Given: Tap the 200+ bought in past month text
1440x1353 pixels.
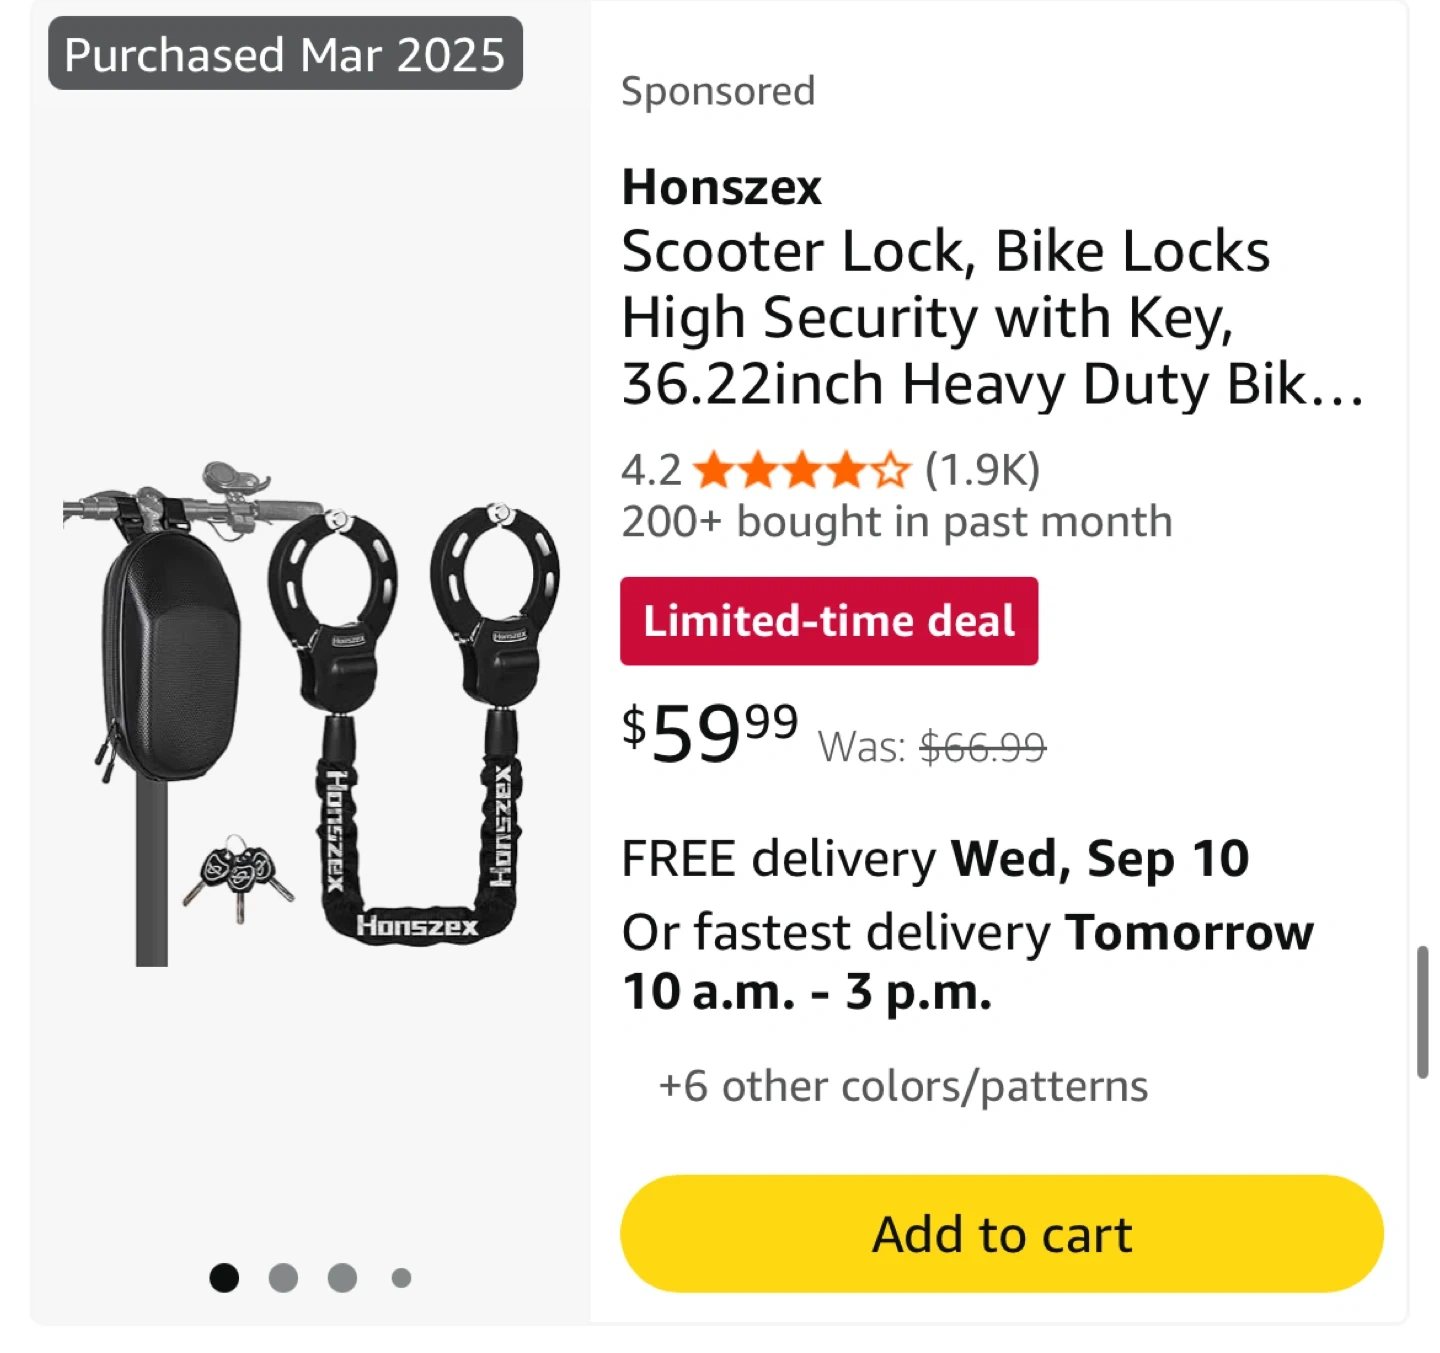Looking at the screenshot, I should click(896, 521).
